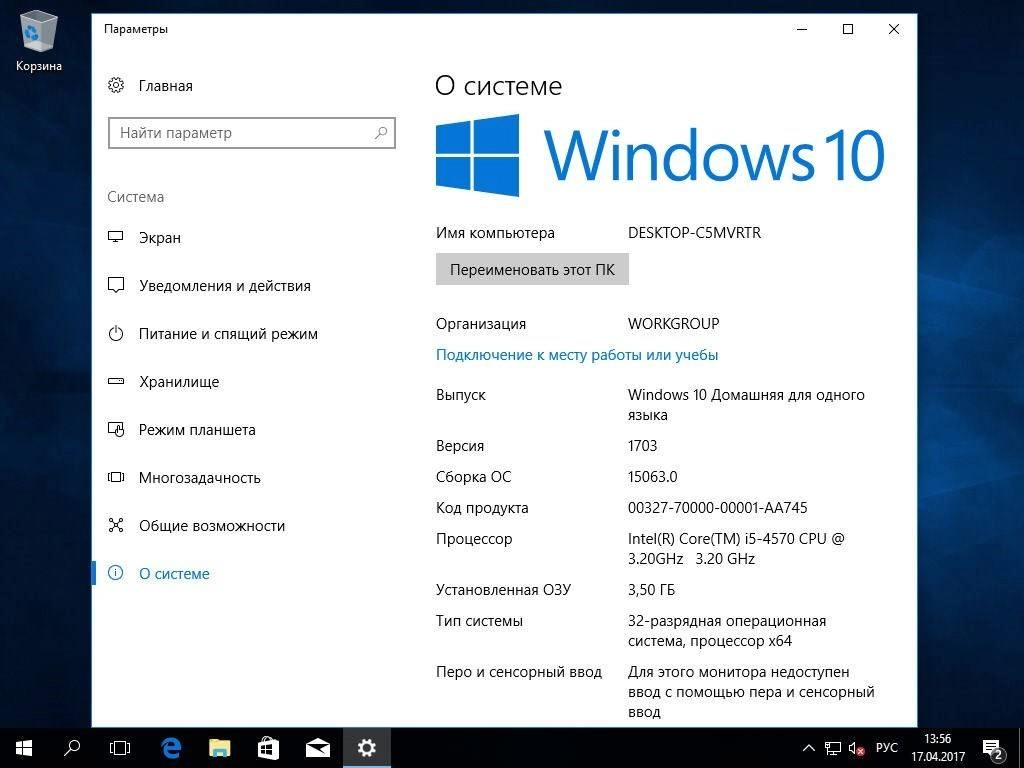Click the Многозадачность icon
Viewport: 1024px width, 768px height.
[x=116, y=477]
